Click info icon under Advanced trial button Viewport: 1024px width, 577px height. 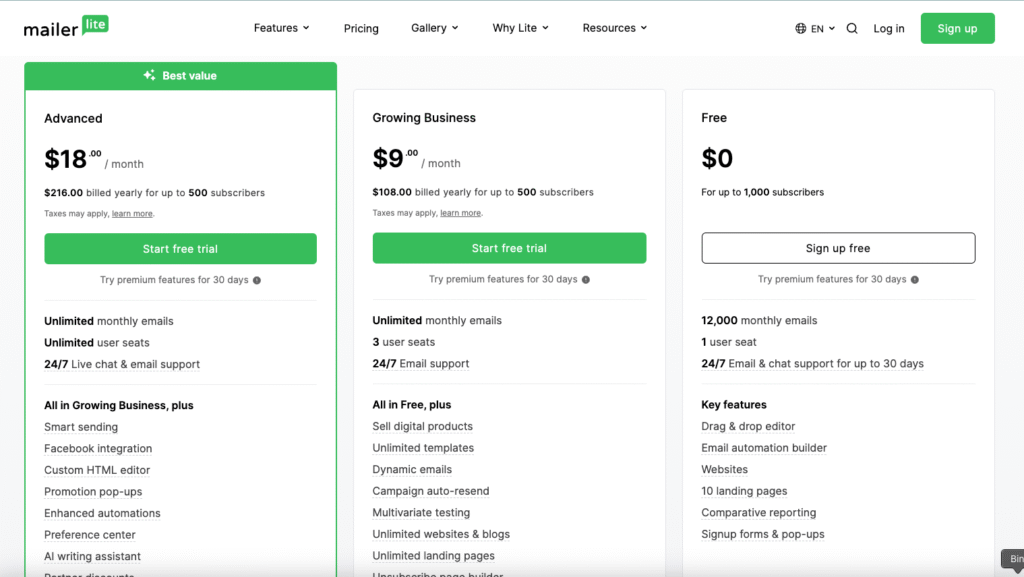257,280
